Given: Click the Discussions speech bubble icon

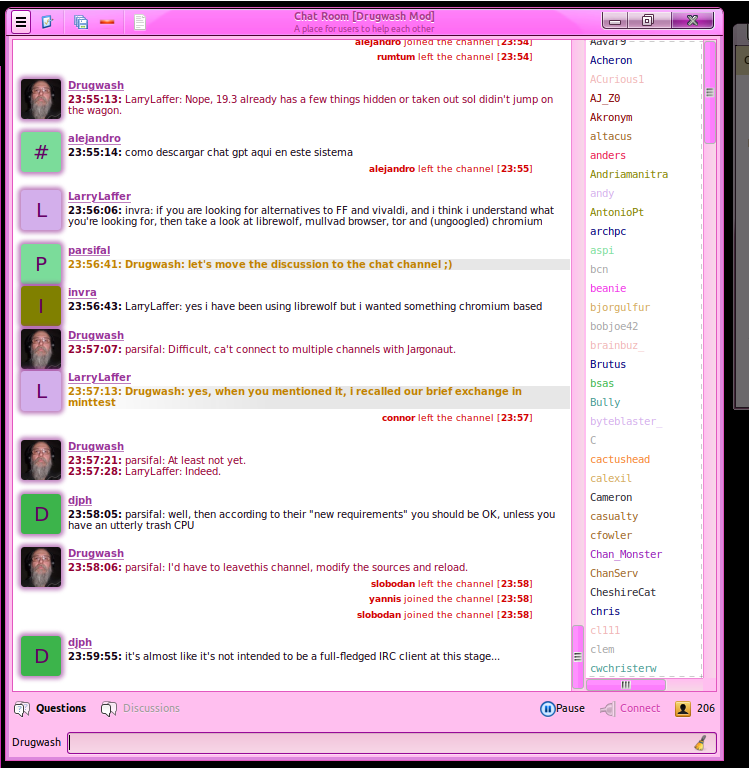Looking at the screenshot, I should coord(109,709).
